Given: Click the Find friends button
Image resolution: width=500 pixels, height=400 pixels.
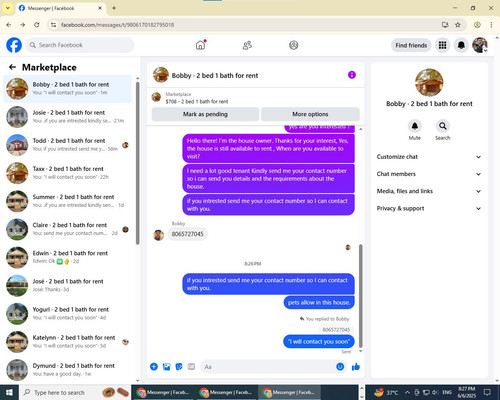Looking at the screenshot, I should pyautogui.click(x=411, y=45).
